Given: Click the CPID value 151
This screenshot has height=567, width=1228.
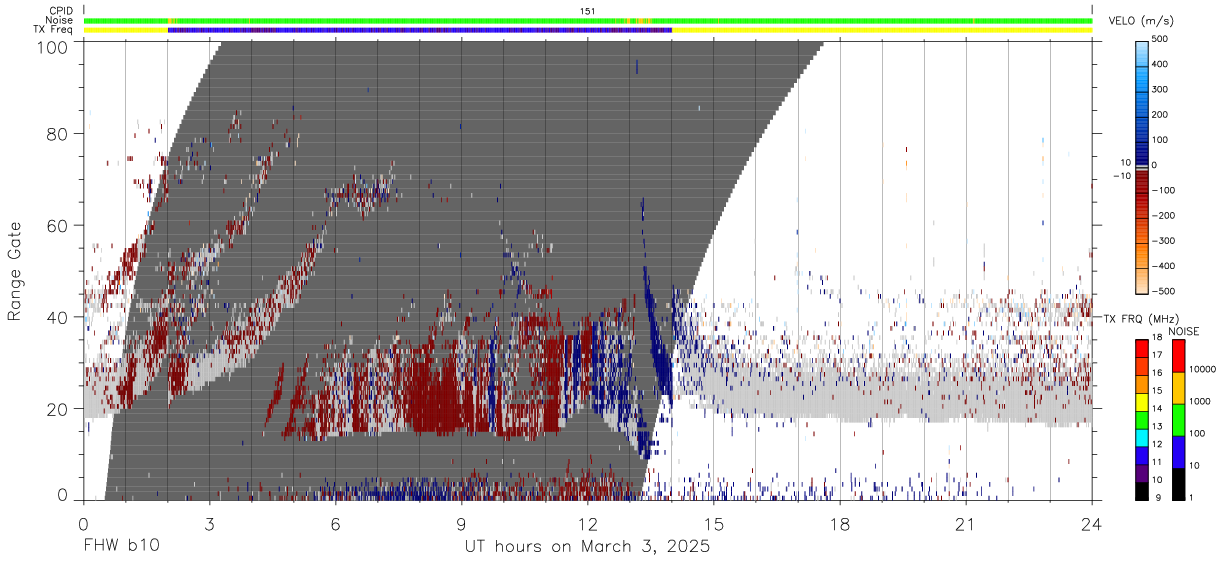Looking at the screenshot, I should tap(588, 11).
